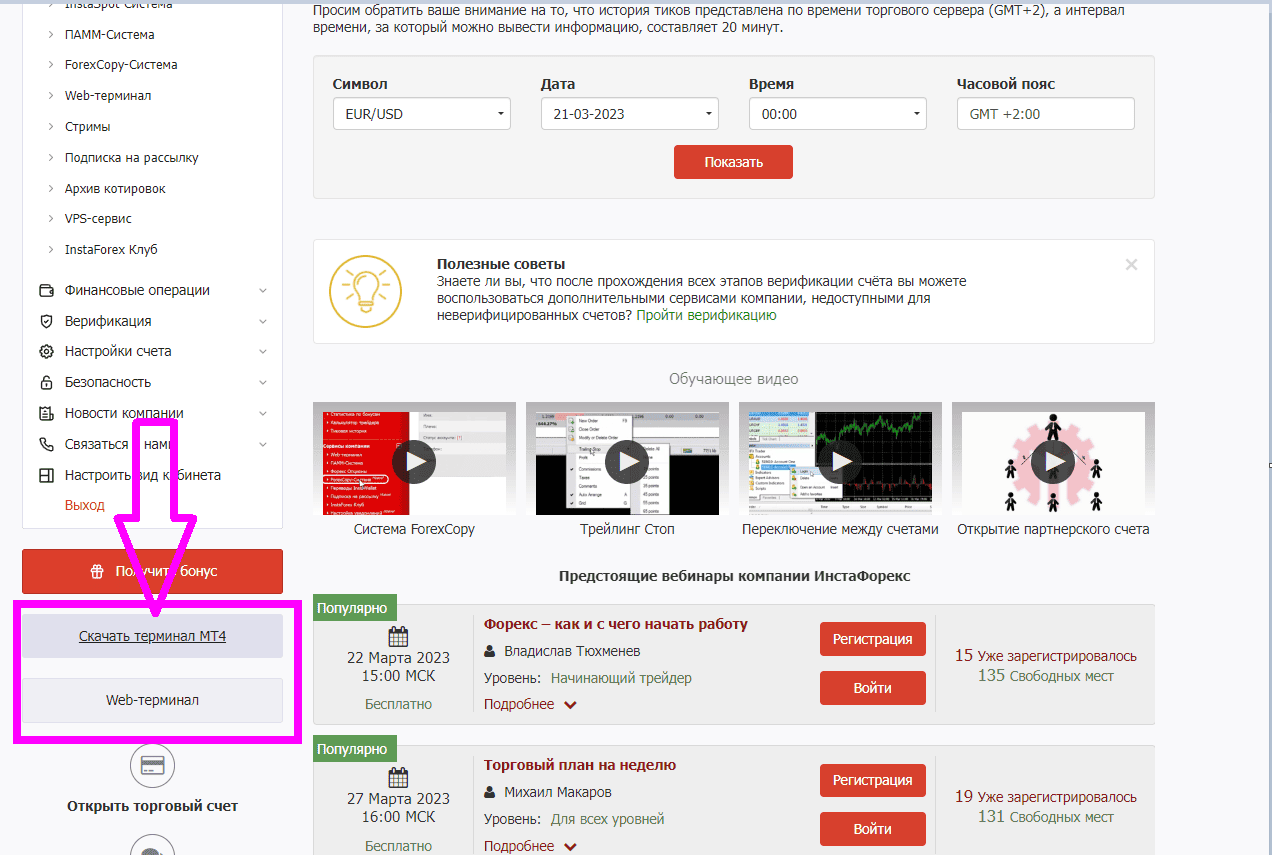Open the Дата 21-03-2023 dropdown
This screenshot has height=855, width=1272.
click(630, 114)
